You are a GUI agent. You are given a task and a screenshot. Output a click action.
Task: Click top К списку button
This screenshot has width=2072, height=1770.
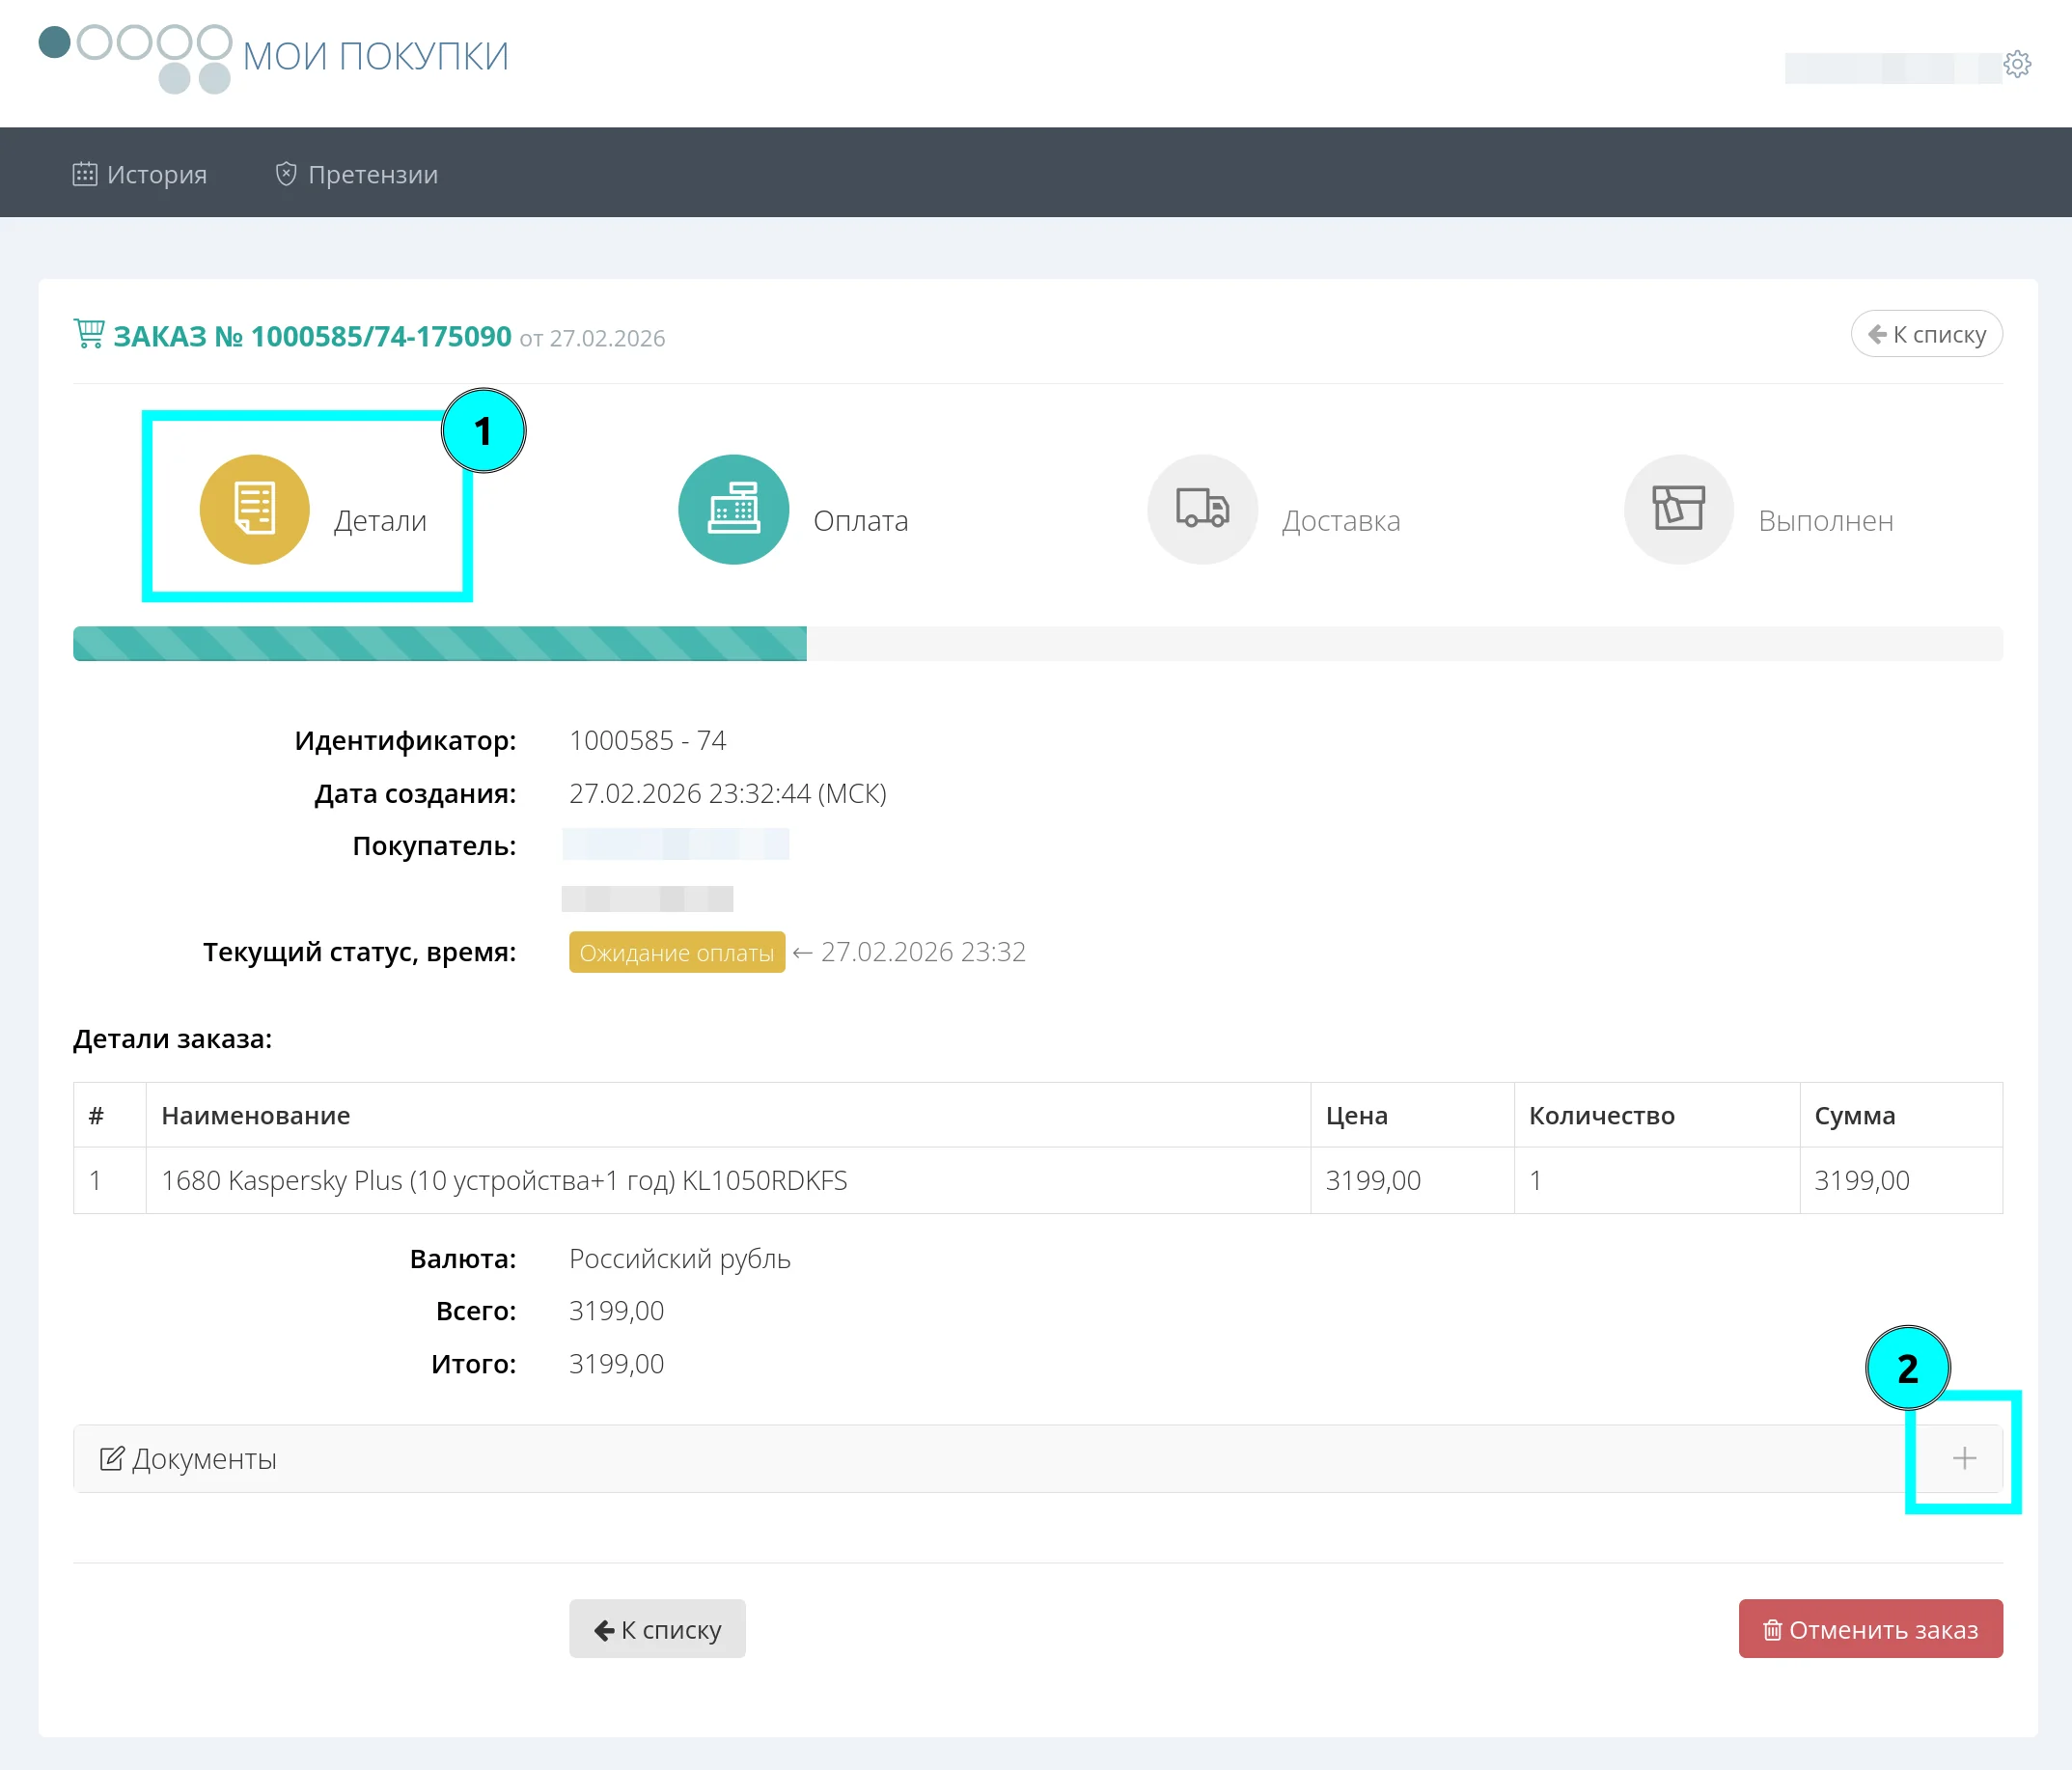(1925, 334)
